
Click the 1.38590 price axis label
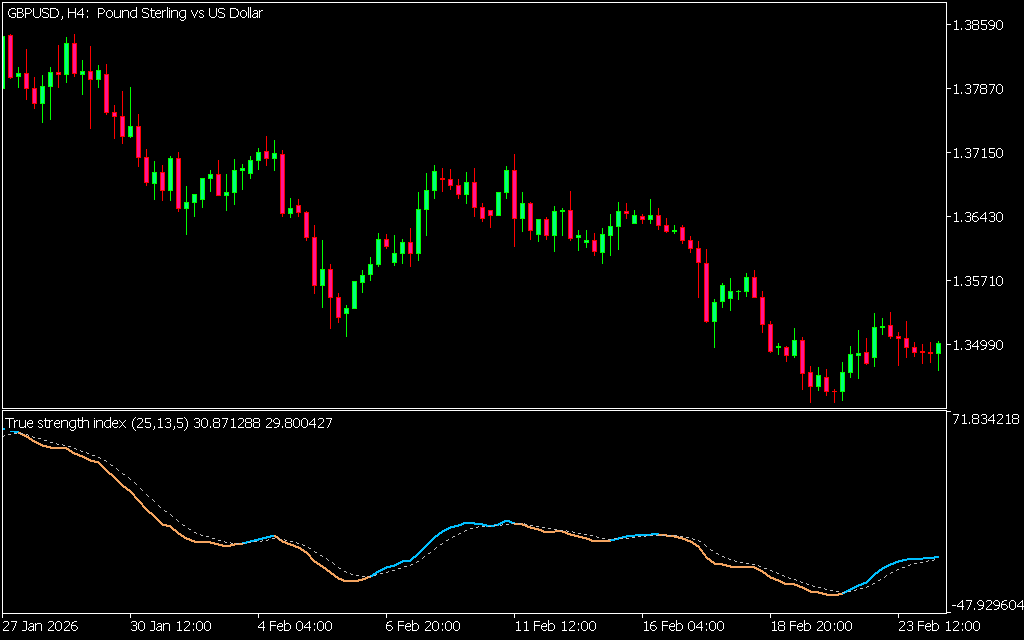coord(979,25)
